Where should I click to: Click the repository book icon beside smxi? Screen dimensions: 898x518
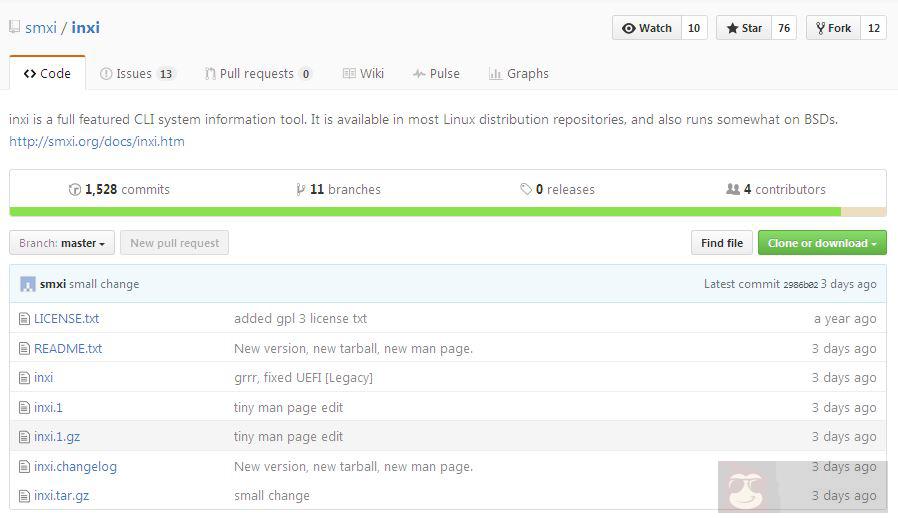coord(14,27)
